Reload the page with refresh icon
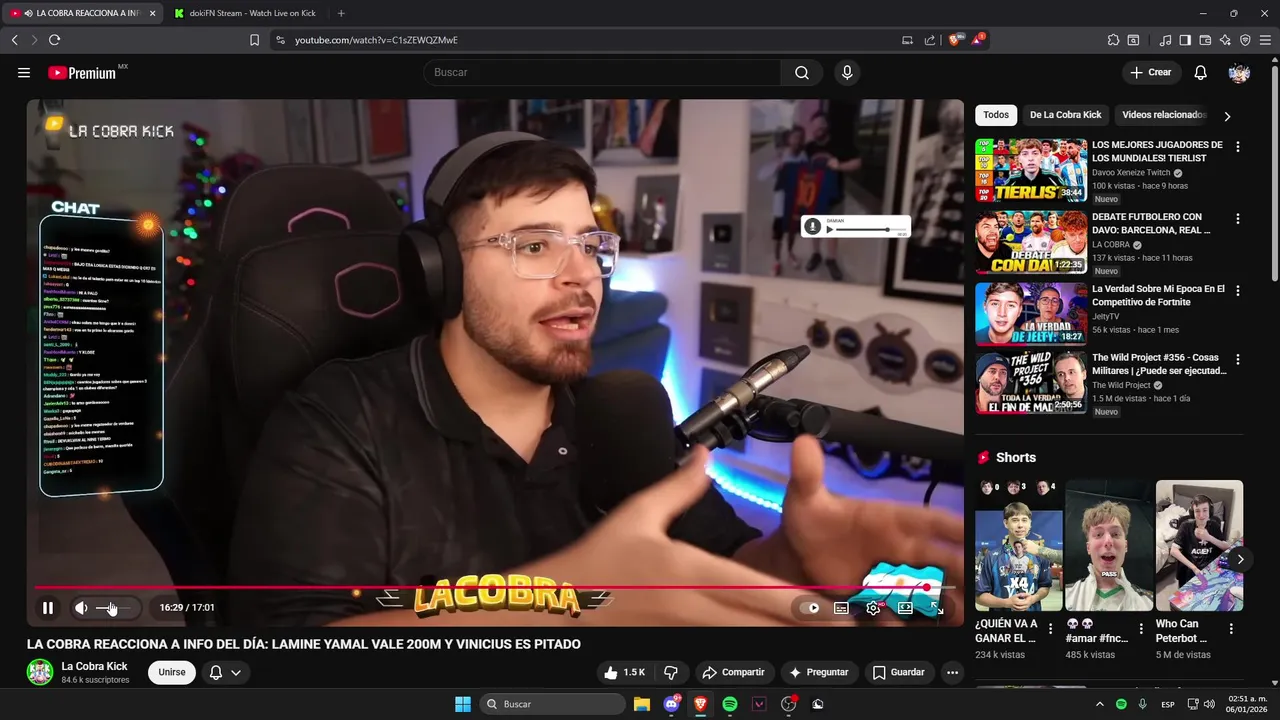The image size is (1280, 720). point(54,40)
